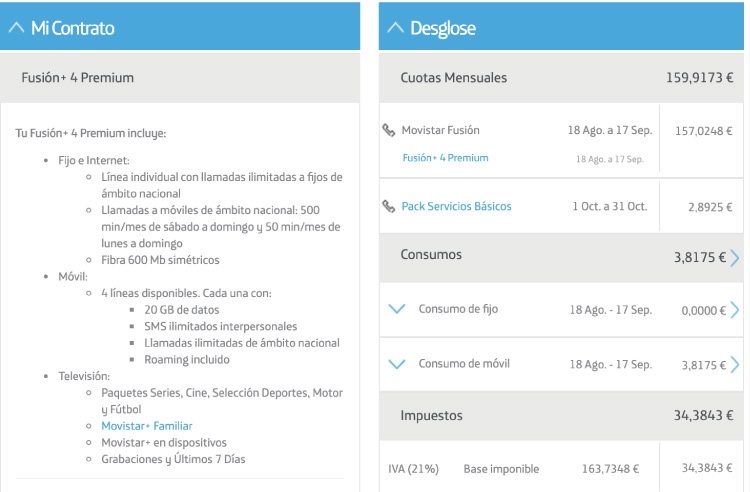750x492 pixels.
Task: Click the IVA amount 34,3843 € in bottom row
Action: (x=707, y=468)
